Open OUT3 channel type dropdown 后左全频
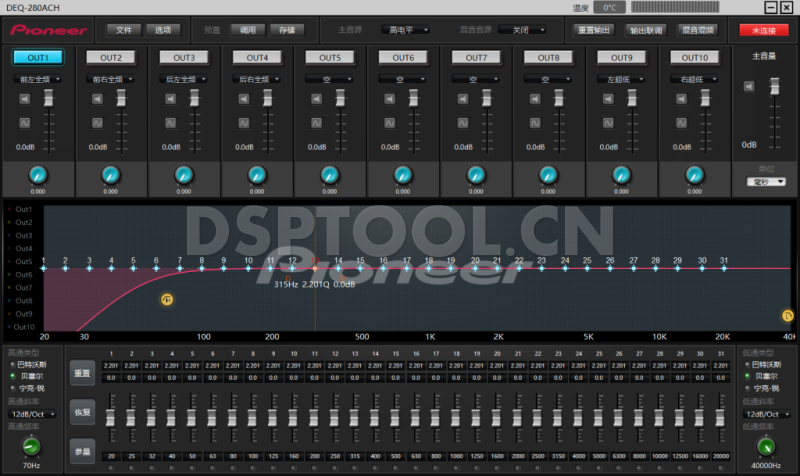Image resolution: width=800 pixels, height=476 pixels. coord(184,79)
